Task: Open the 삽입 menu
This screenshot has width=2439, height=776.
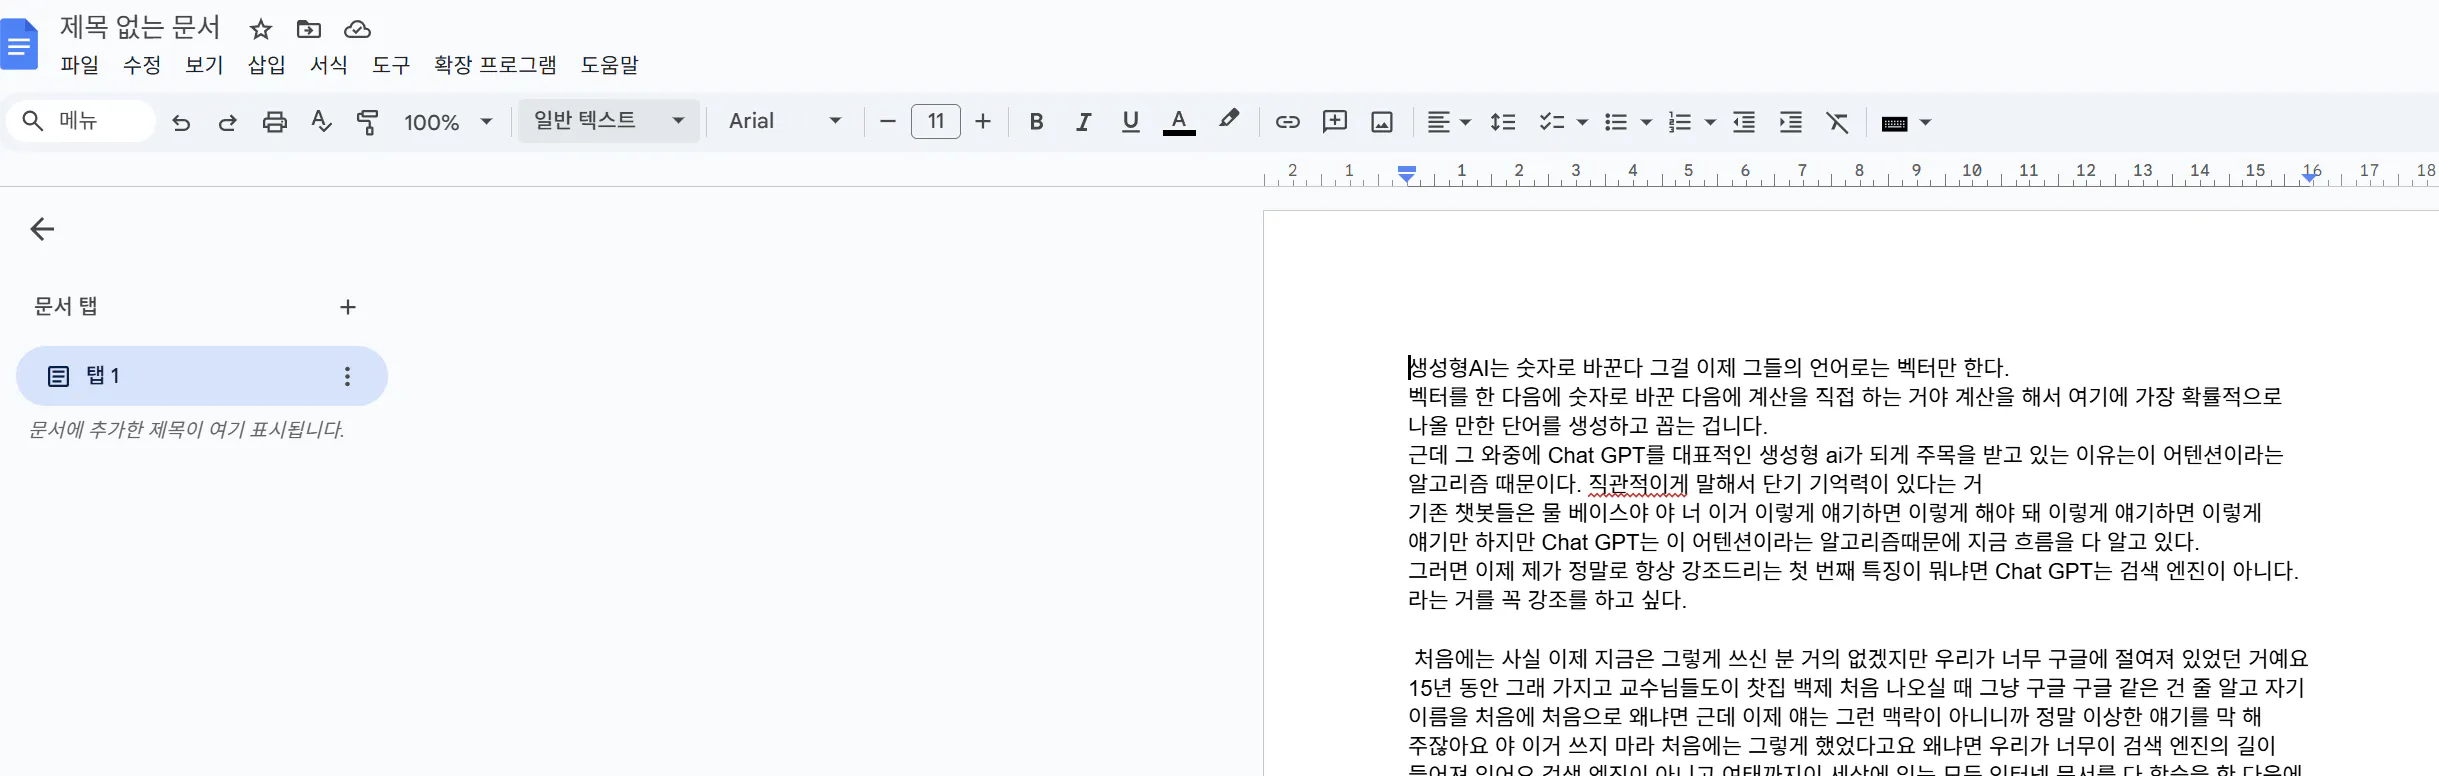Action: [x=266, y=65]
